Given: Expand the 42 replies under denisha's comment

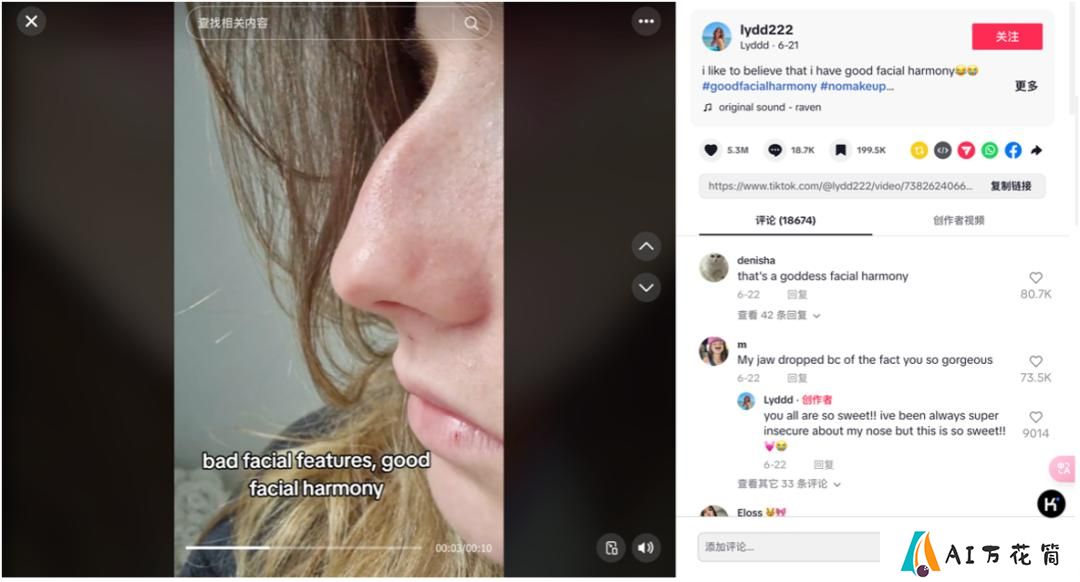Looking at the screenshot, I should point(778,315).
